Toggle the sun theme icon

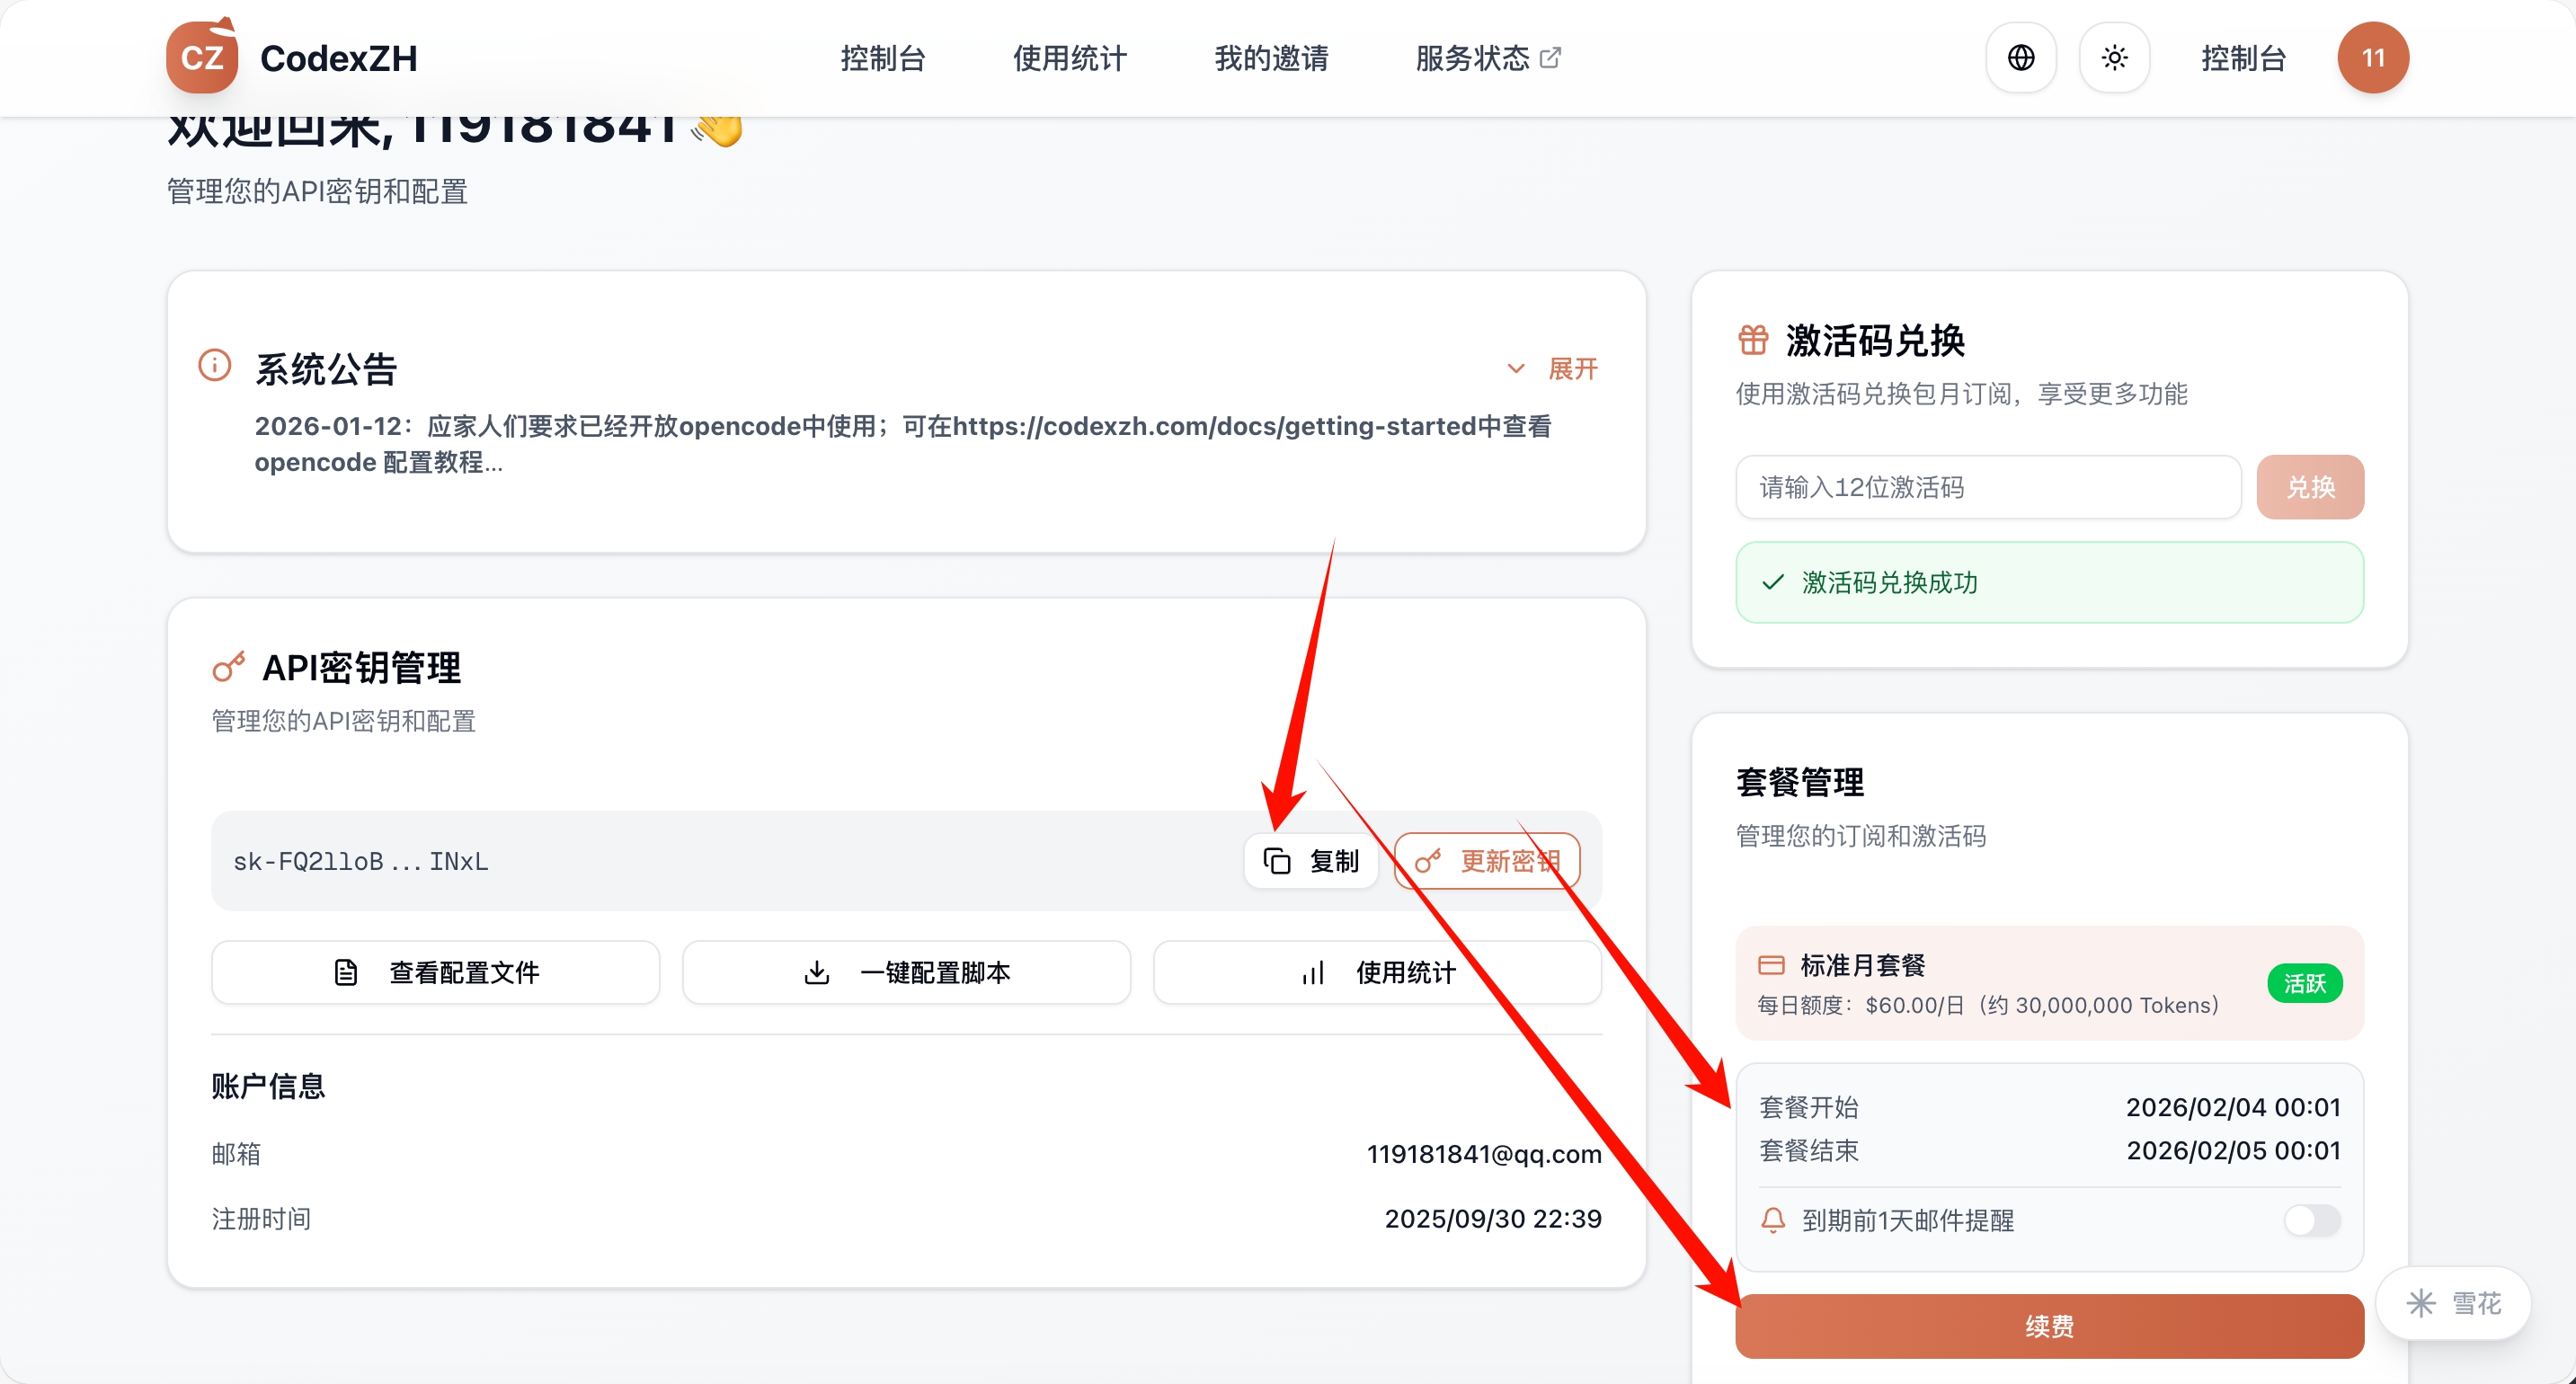2114,58
